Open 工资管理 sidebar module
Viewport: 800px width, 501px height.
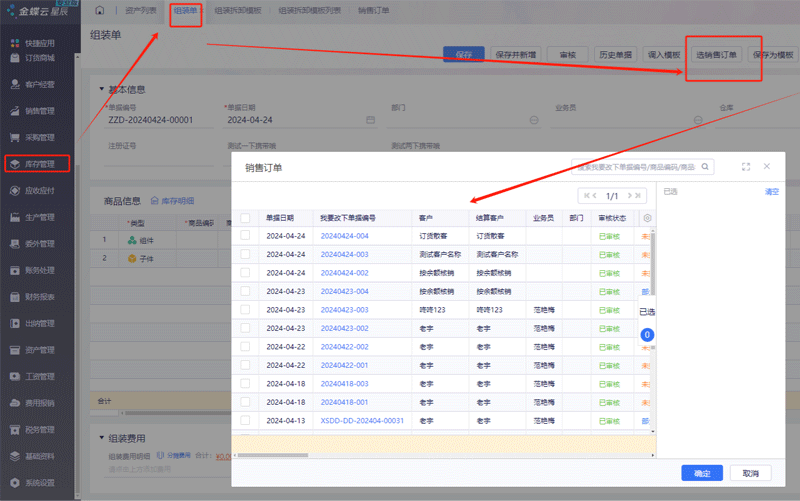[33, 377]
